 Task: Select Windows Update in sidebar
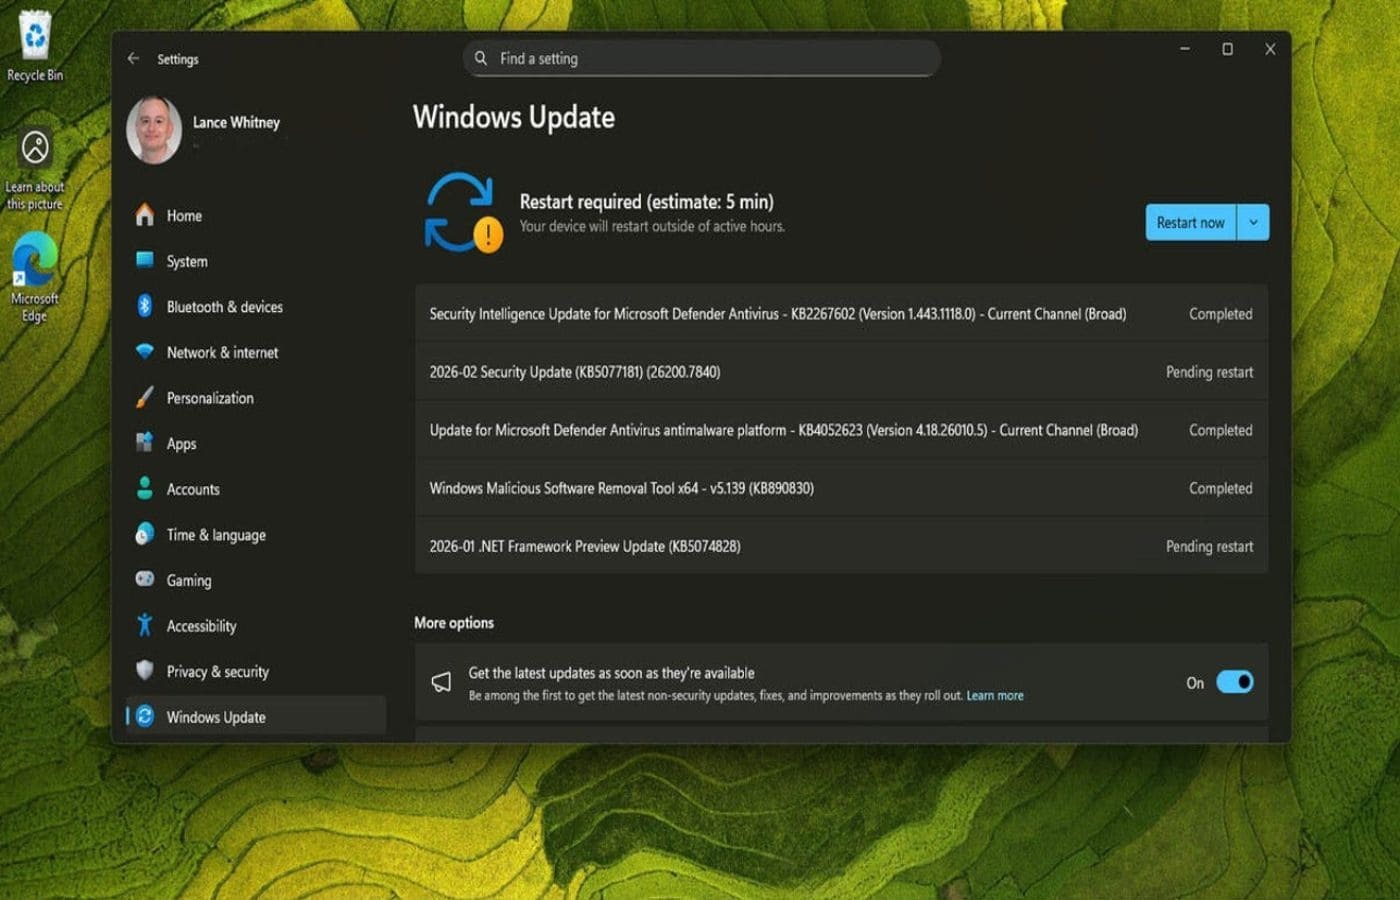click(x=256, y=717)
